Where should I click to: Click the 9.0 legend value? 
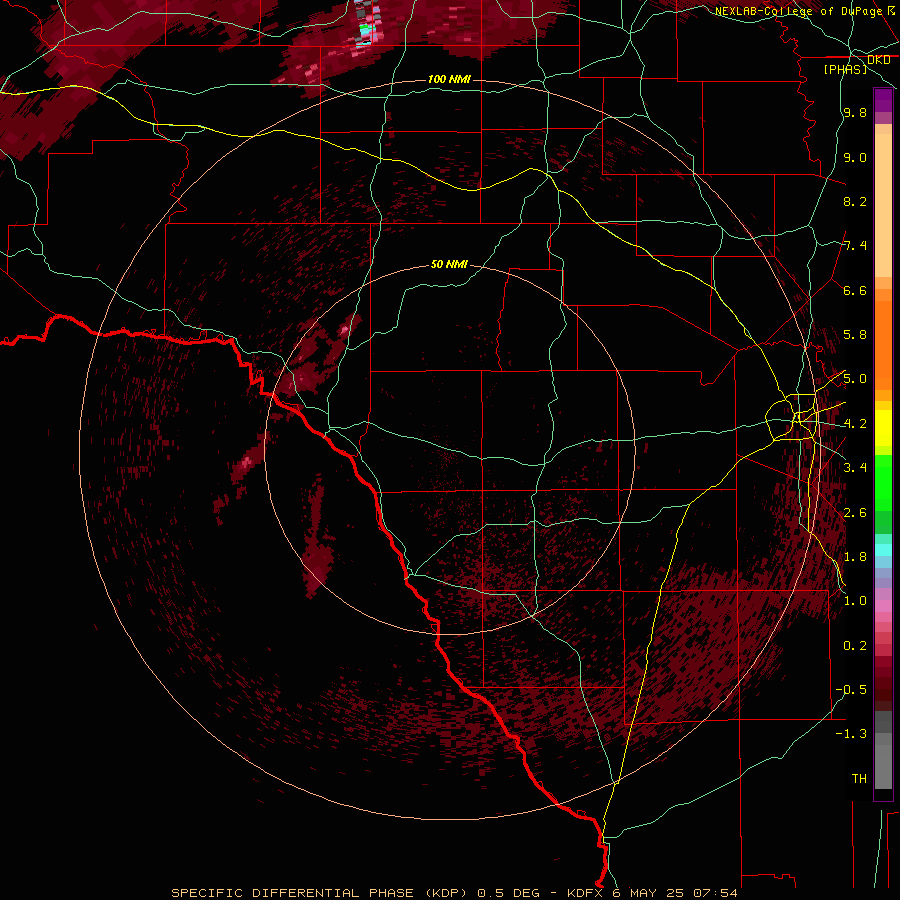pyautogui.click(x=855, y=157)
